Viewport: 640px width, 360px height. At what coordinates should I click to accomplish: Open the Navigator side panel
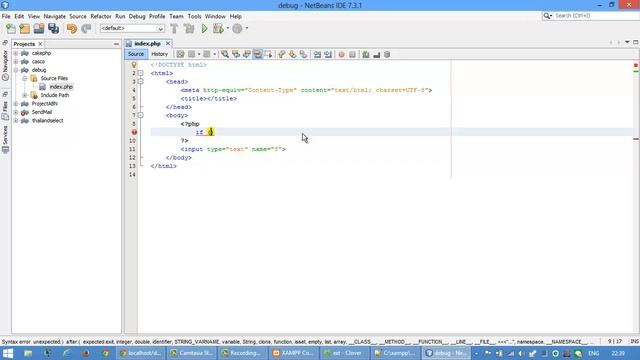coord(5,66)
